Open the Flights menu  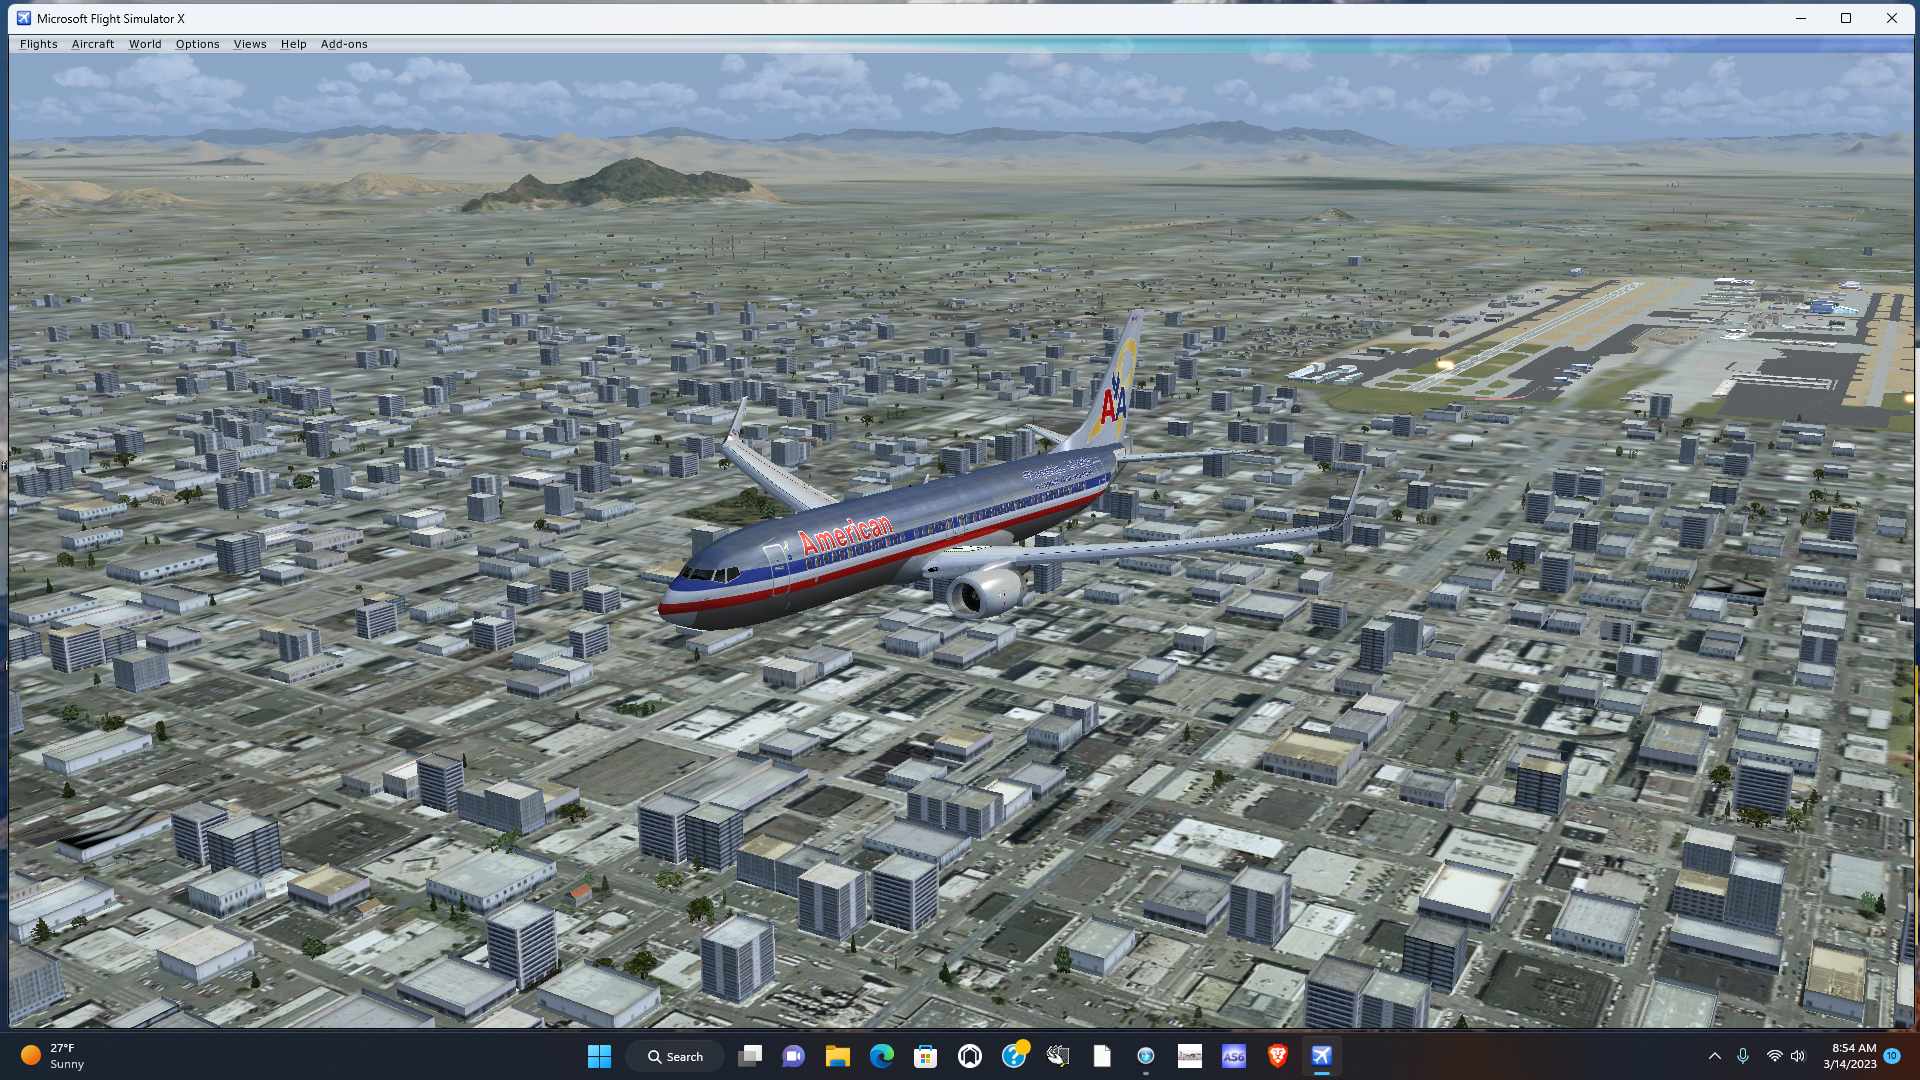38,44
